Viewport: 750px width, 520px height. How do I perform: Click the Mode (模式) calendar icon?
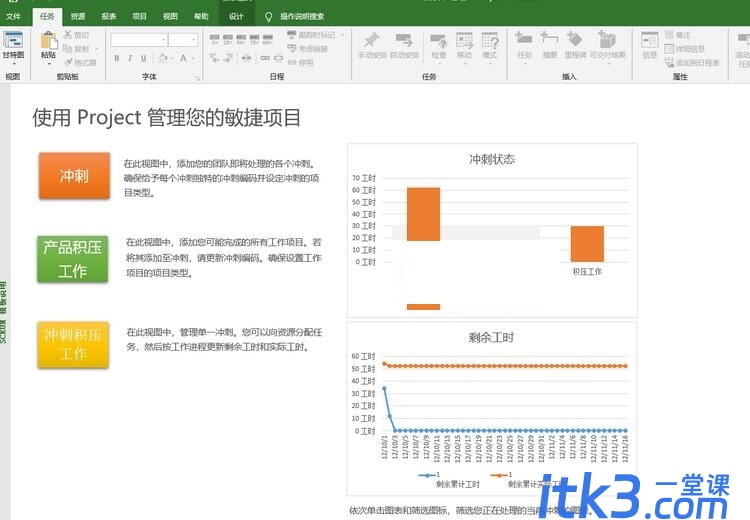(x=490, y=40)
